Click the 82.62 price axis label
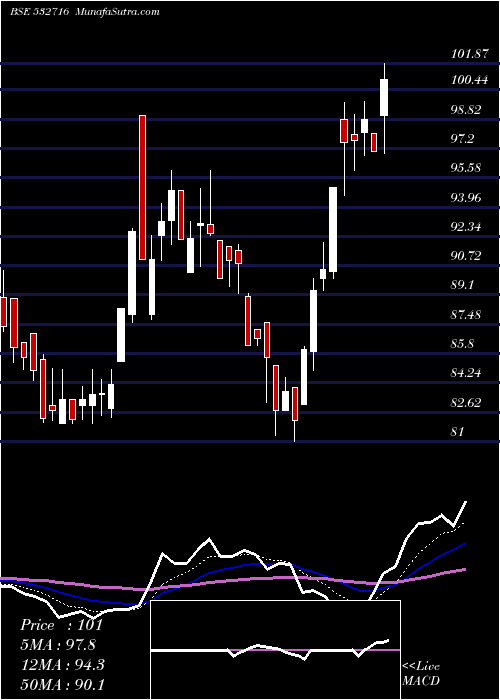 tap(466, 403)
